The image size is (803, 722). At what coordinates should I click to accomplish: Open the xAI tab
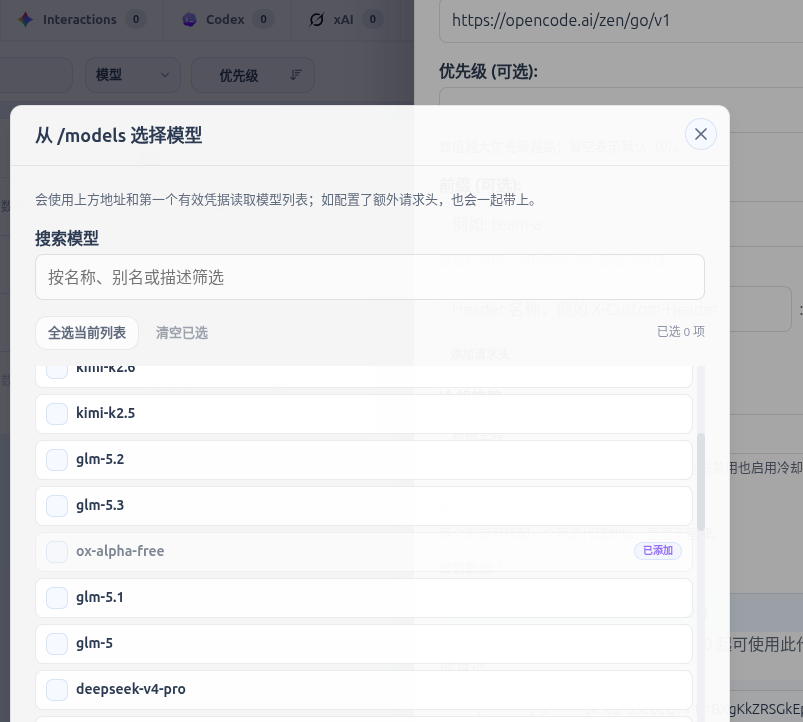point(346,19)
